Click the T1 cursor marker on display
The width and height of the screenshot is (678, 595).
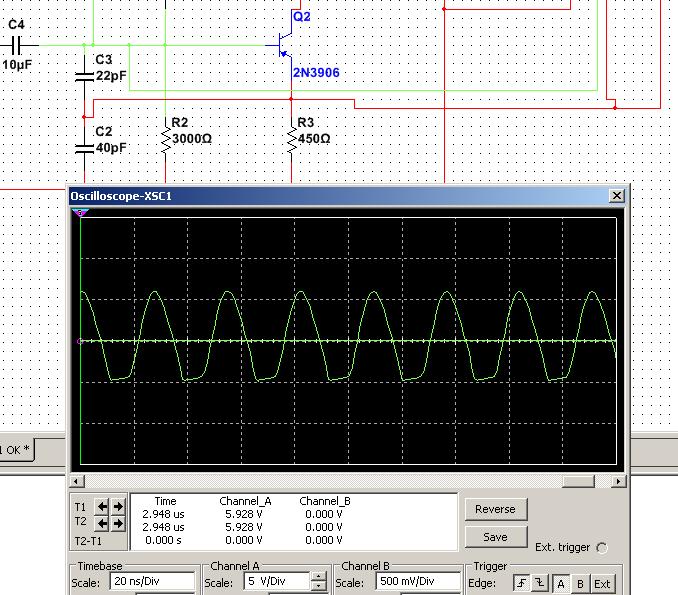coord(80,212)
